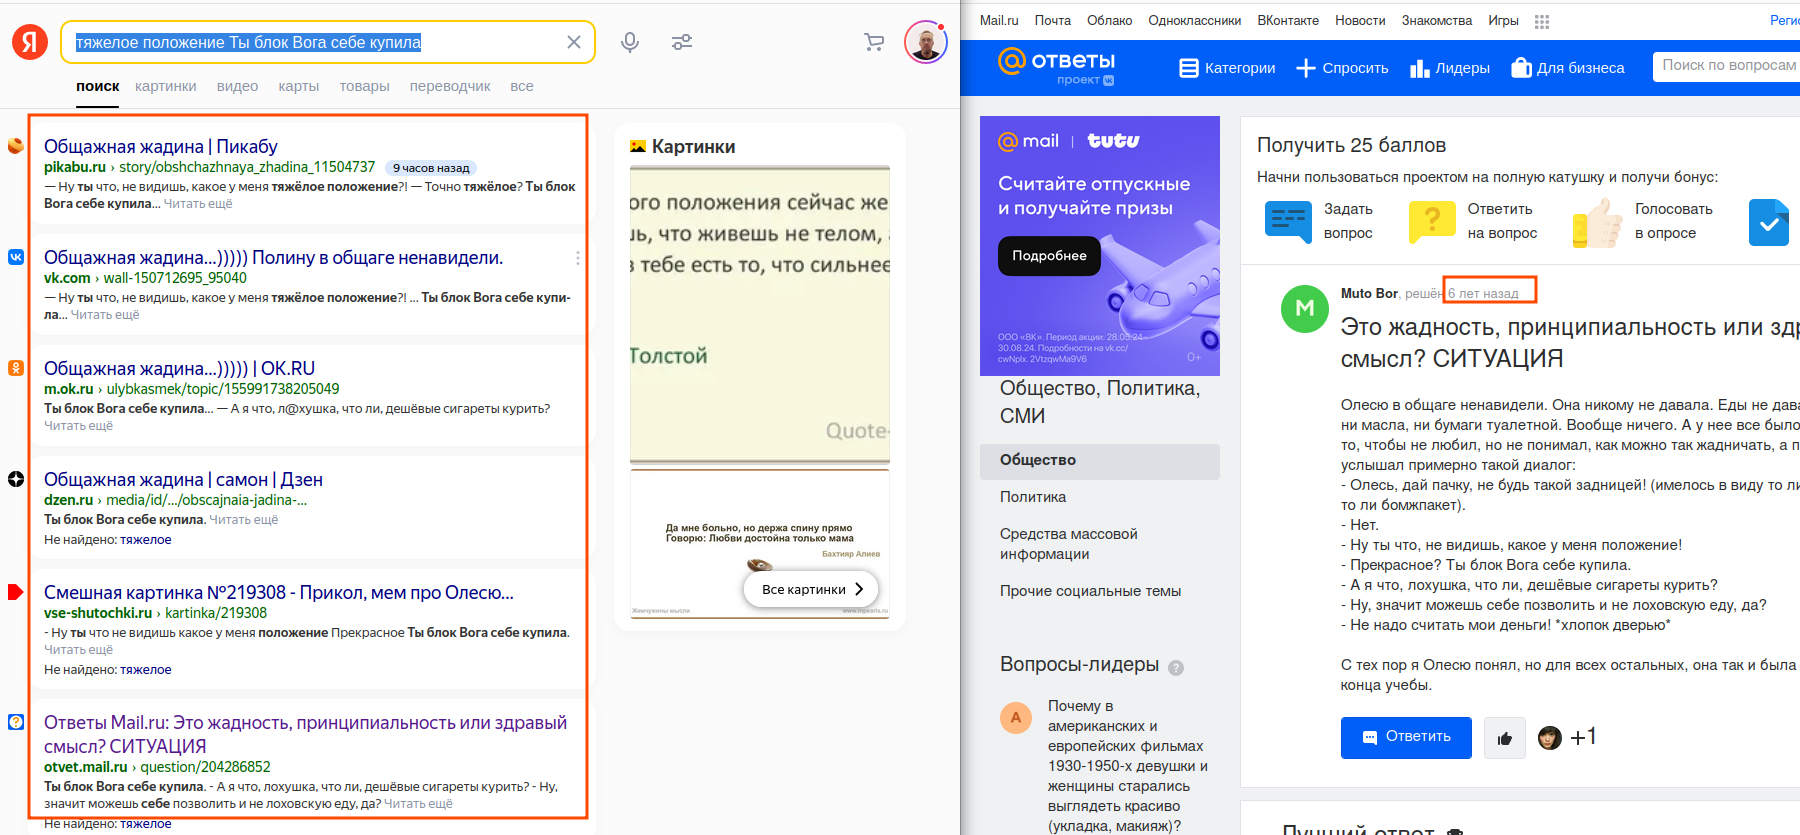This screenshot has width=1800, height=835.
Task: Select the Общество category
Action: click(1100, 461)
